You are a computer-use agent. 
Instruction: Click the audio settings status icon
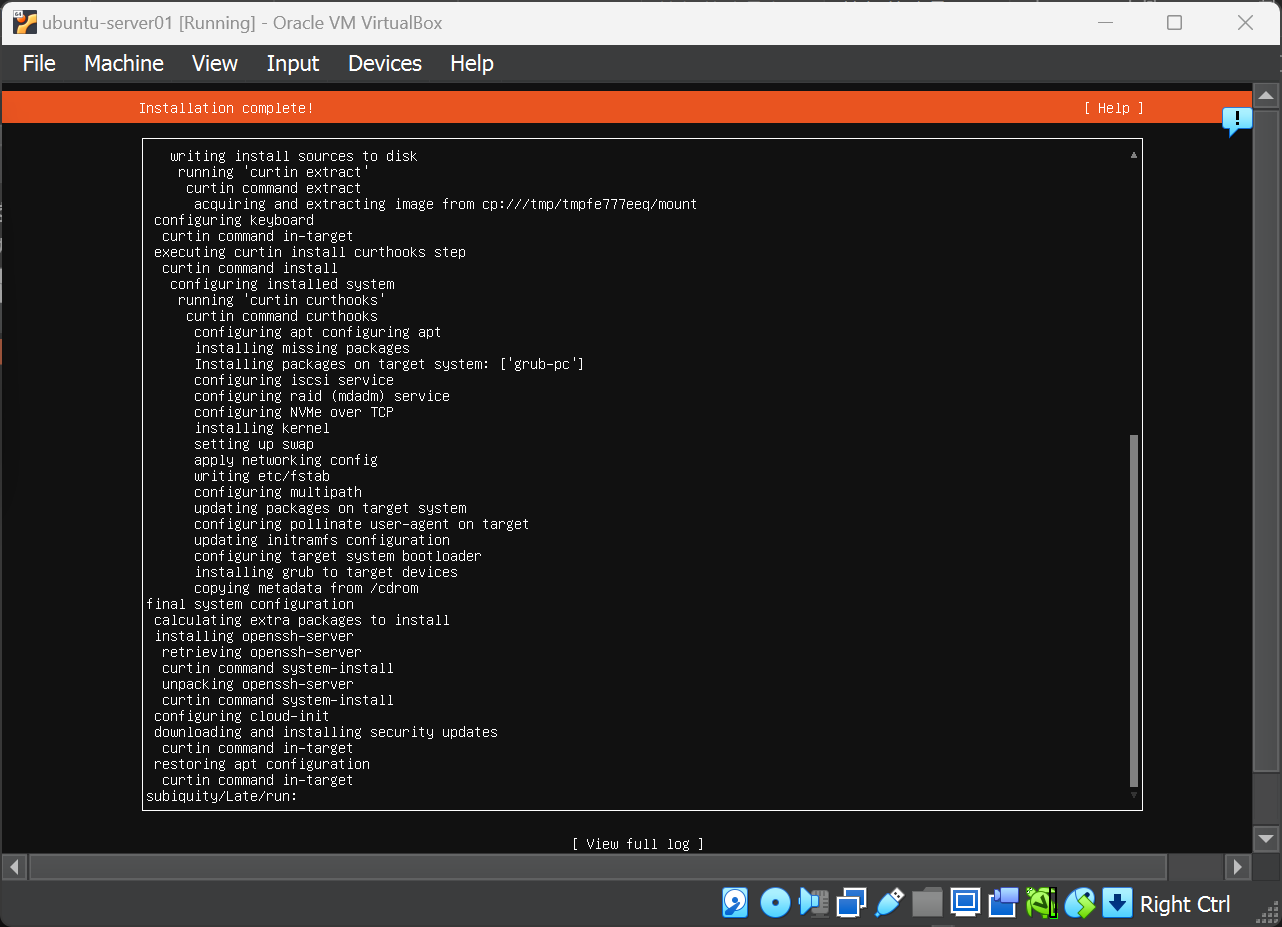[x=813, y=903]
